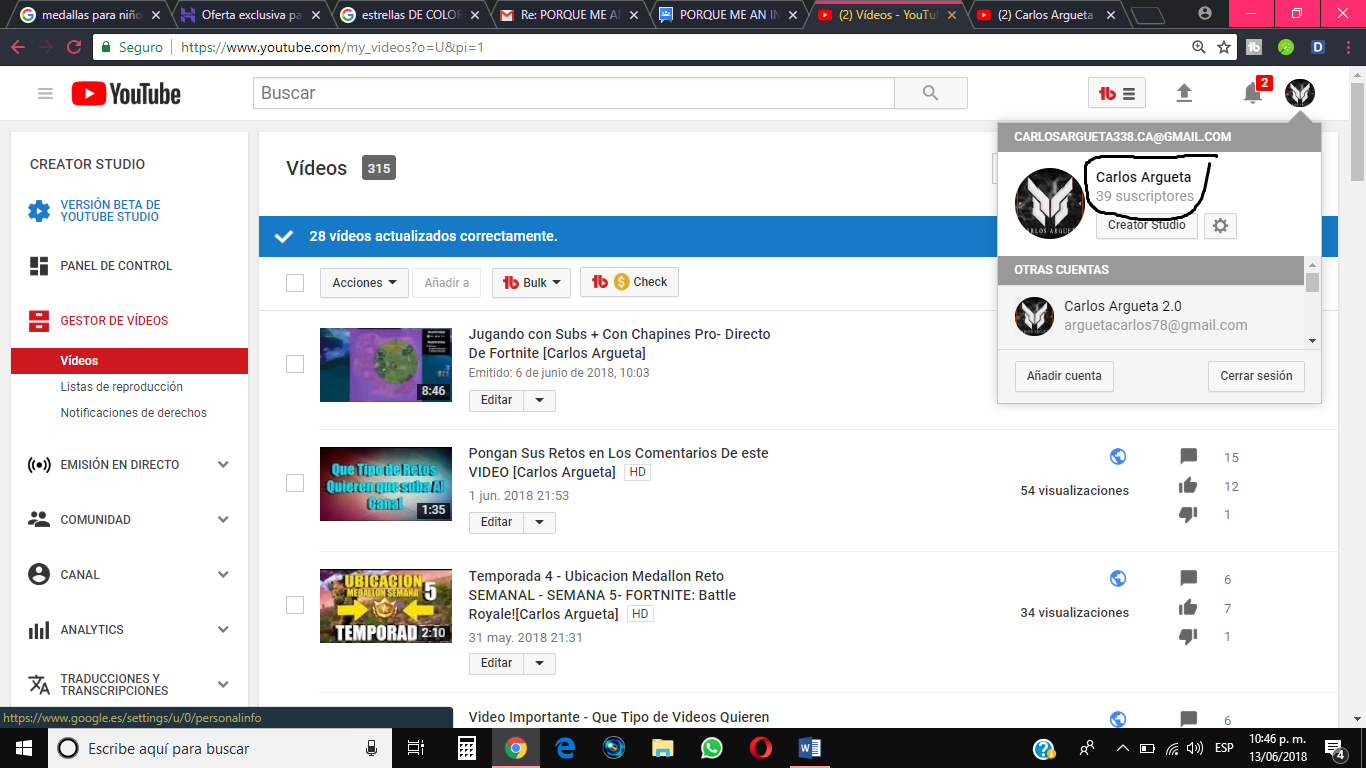
Task: Go to the YouTube home logo
Action: [x=126, y=94]
